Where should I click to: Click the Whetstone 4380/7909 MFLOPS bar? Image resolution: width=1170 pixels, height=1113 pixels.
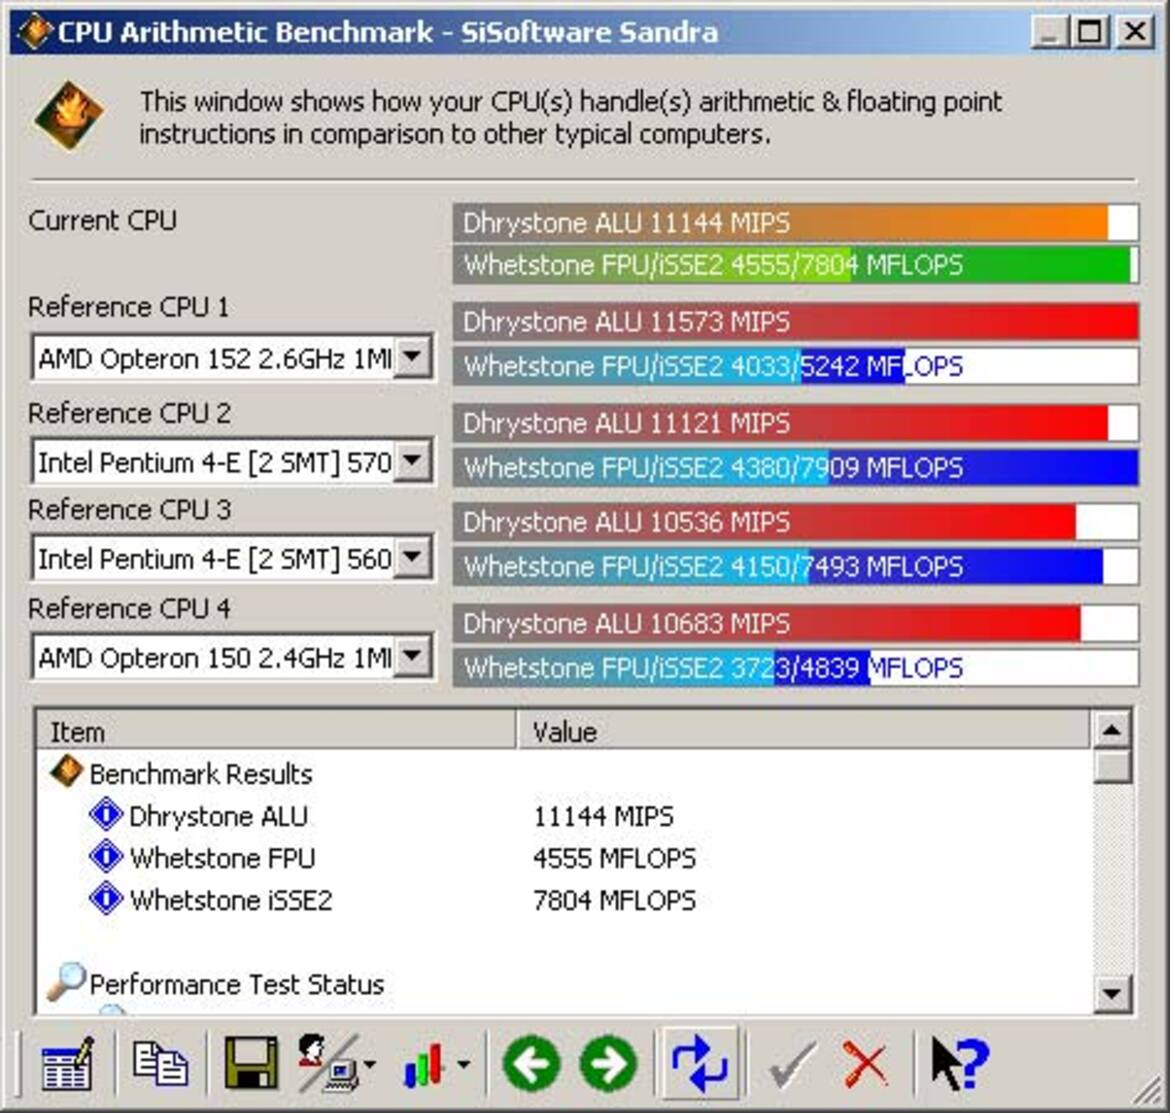[x=795, y=467]
